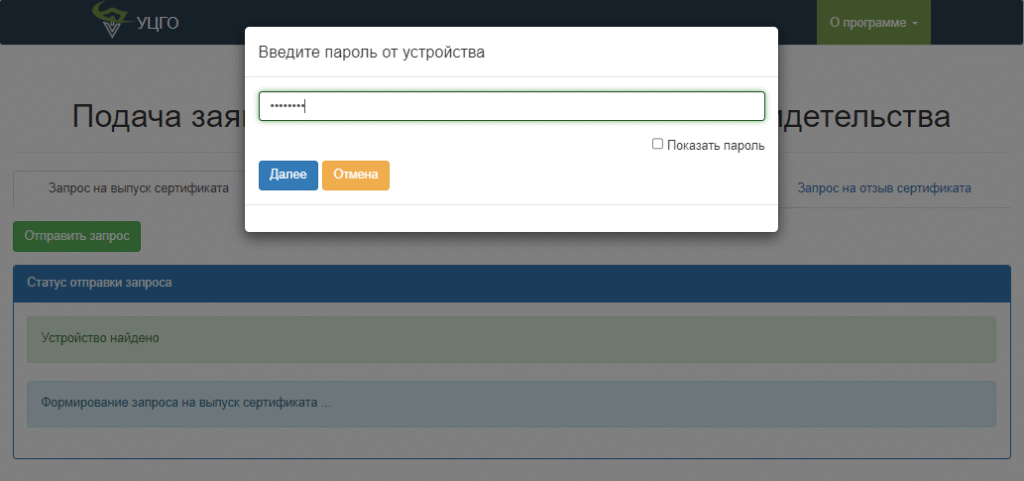1024x481 pixels.
Task: Enable the Показать пароль checkbox
Action: [x=658, y=144]
